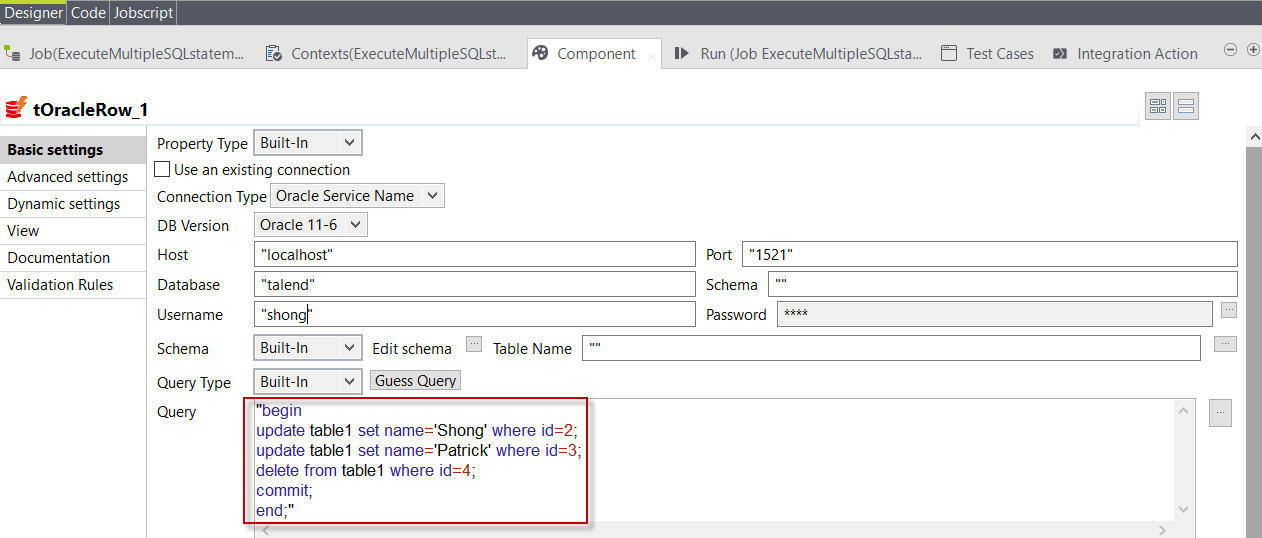Minimize the Component view panel
The width and height of the screenshot is (1262, 538).
tap(1231, 50)
